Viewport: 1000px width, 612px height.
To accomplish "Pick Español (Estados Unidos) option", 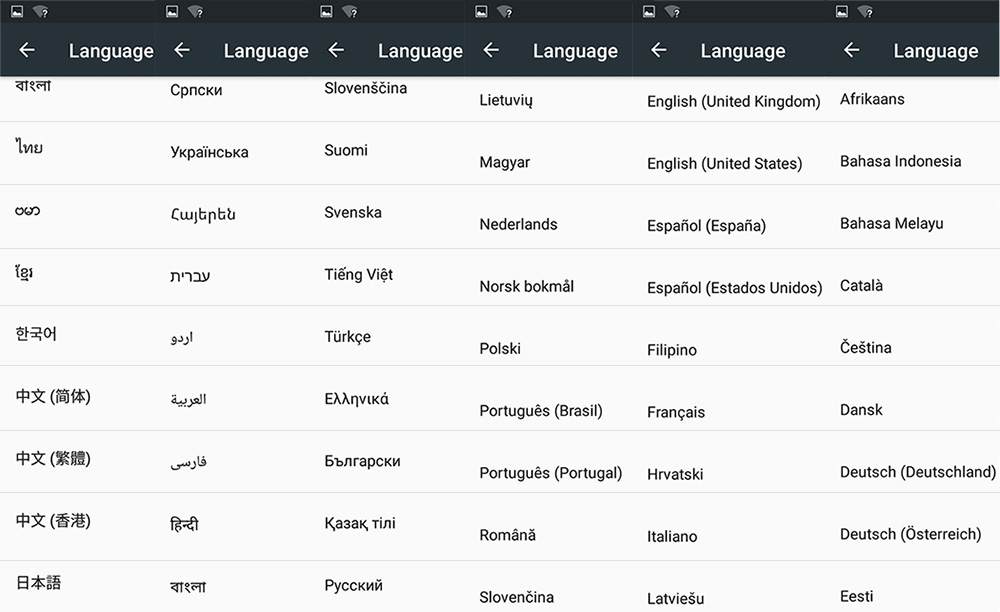I will click(734, 288).
